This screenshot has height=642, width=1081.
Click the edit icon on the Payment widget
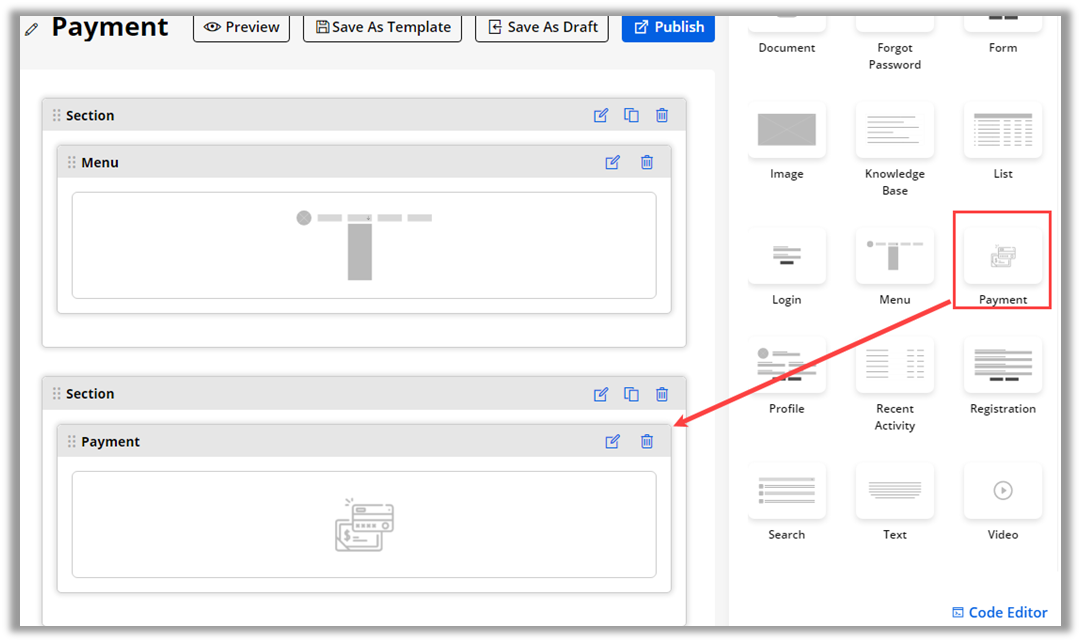click(612, 442)
